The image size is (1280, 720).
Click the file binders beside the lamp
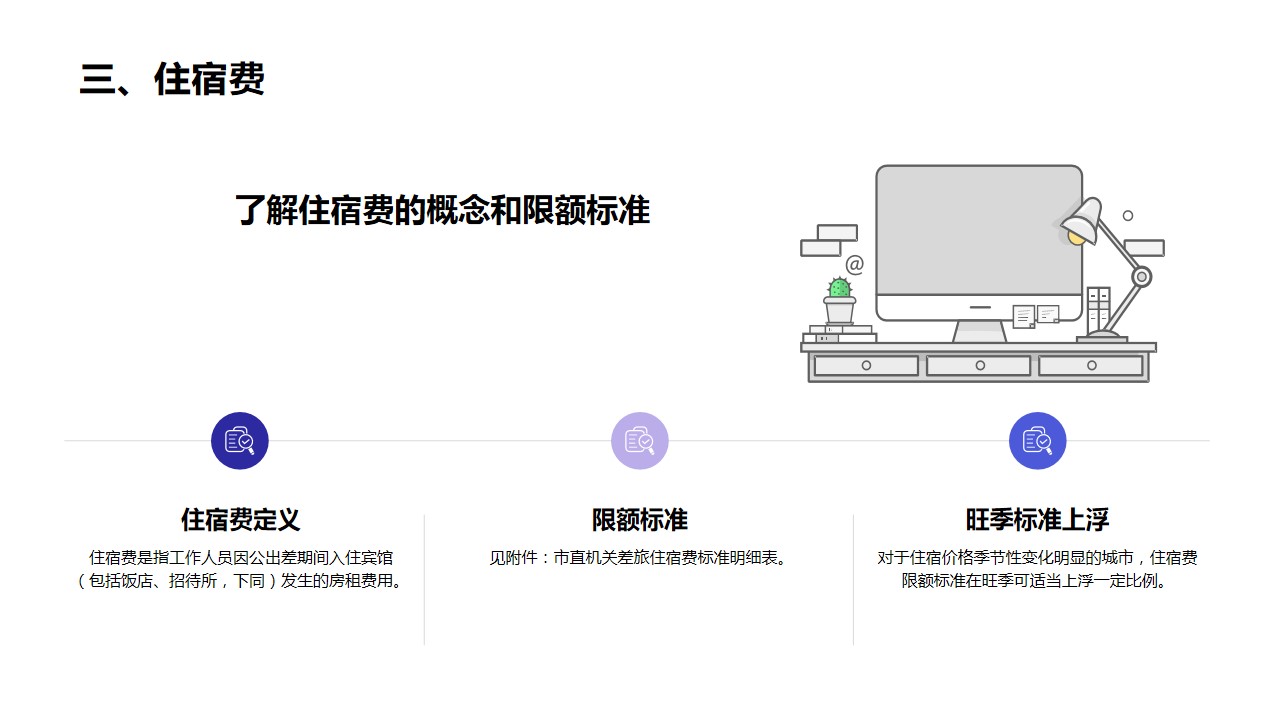click(x=1098, y=309)
